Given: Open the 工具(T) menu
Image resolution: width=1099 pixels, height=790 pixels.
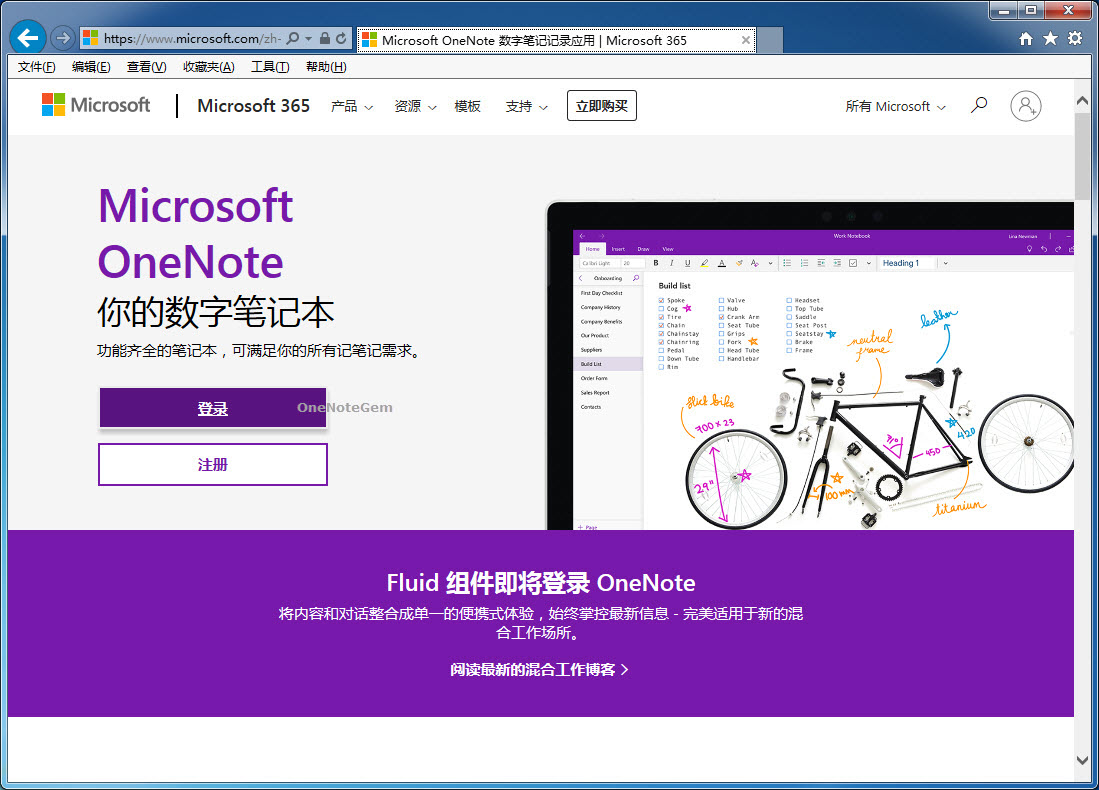Looking at the screenshot, I should (270, 67).
